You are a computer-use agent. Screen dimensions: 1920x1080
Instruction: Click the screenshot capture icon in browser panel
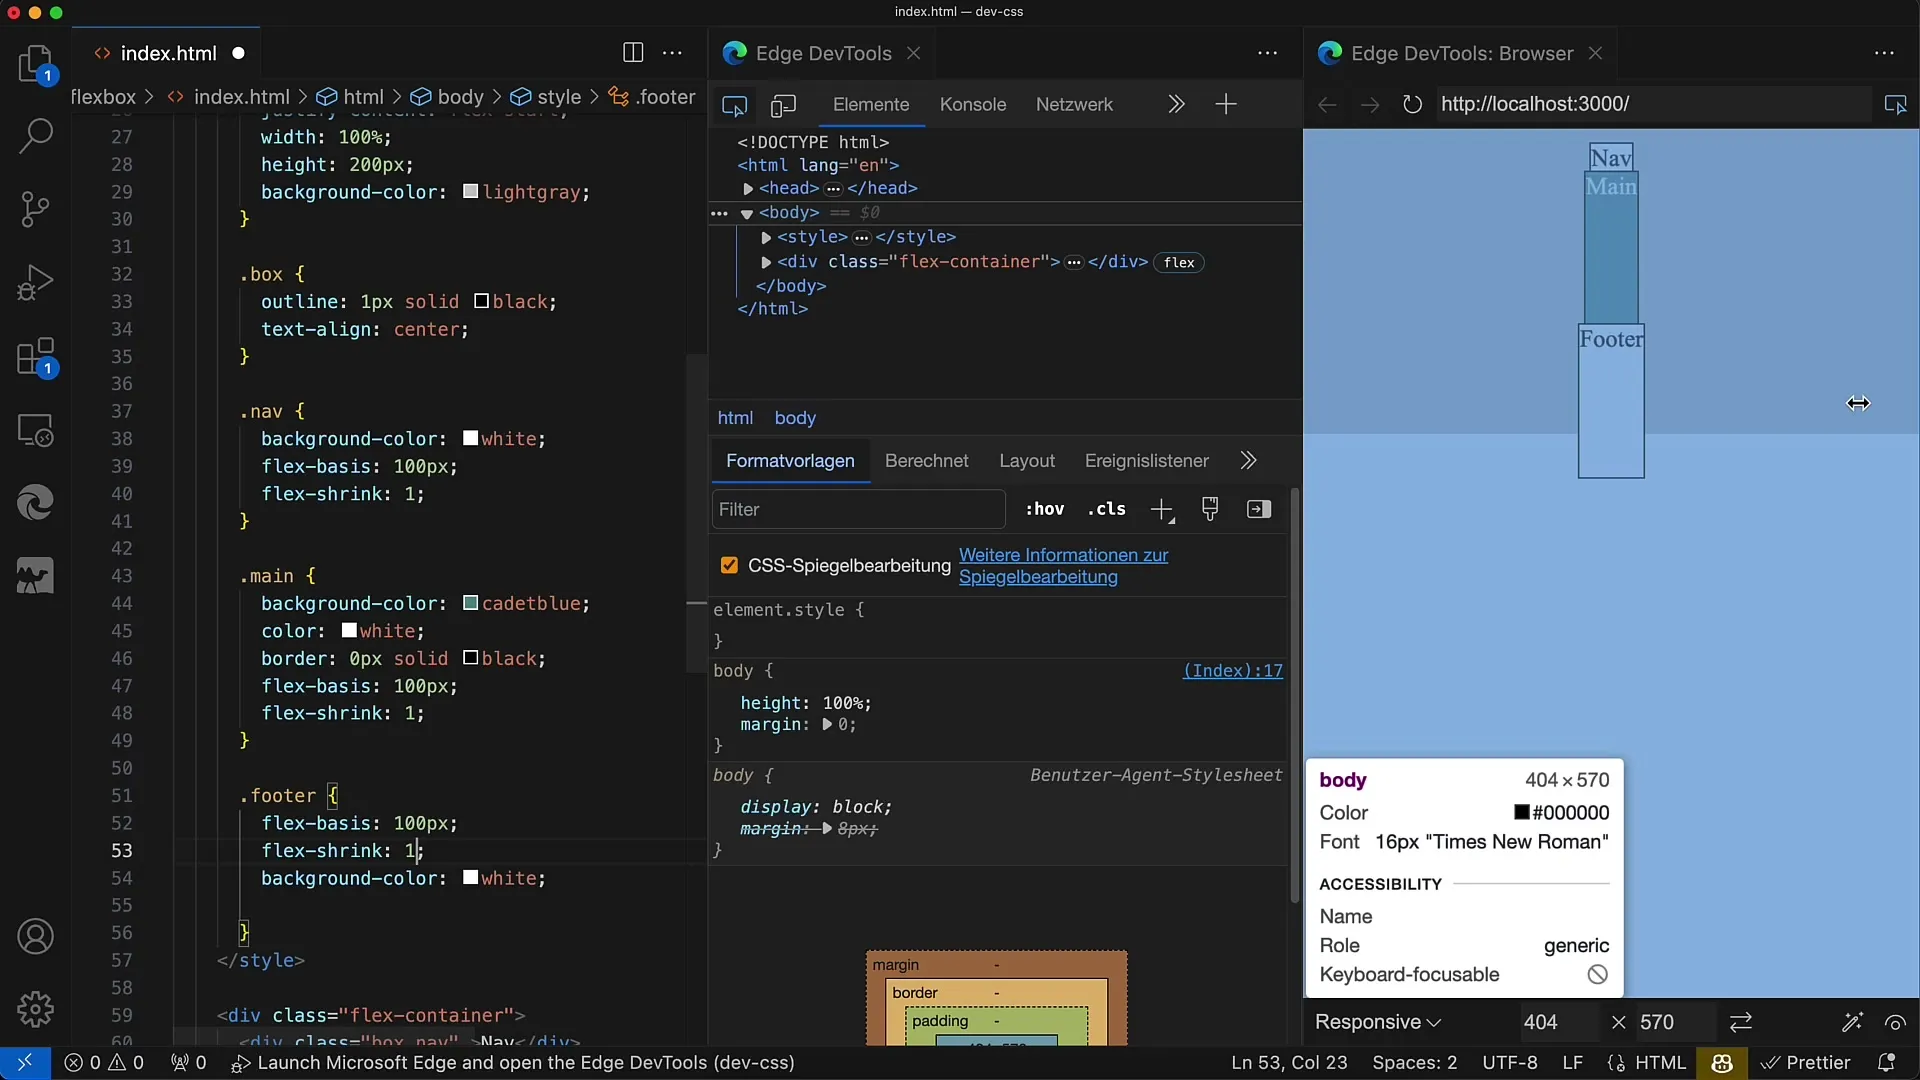click(1896, 104)
